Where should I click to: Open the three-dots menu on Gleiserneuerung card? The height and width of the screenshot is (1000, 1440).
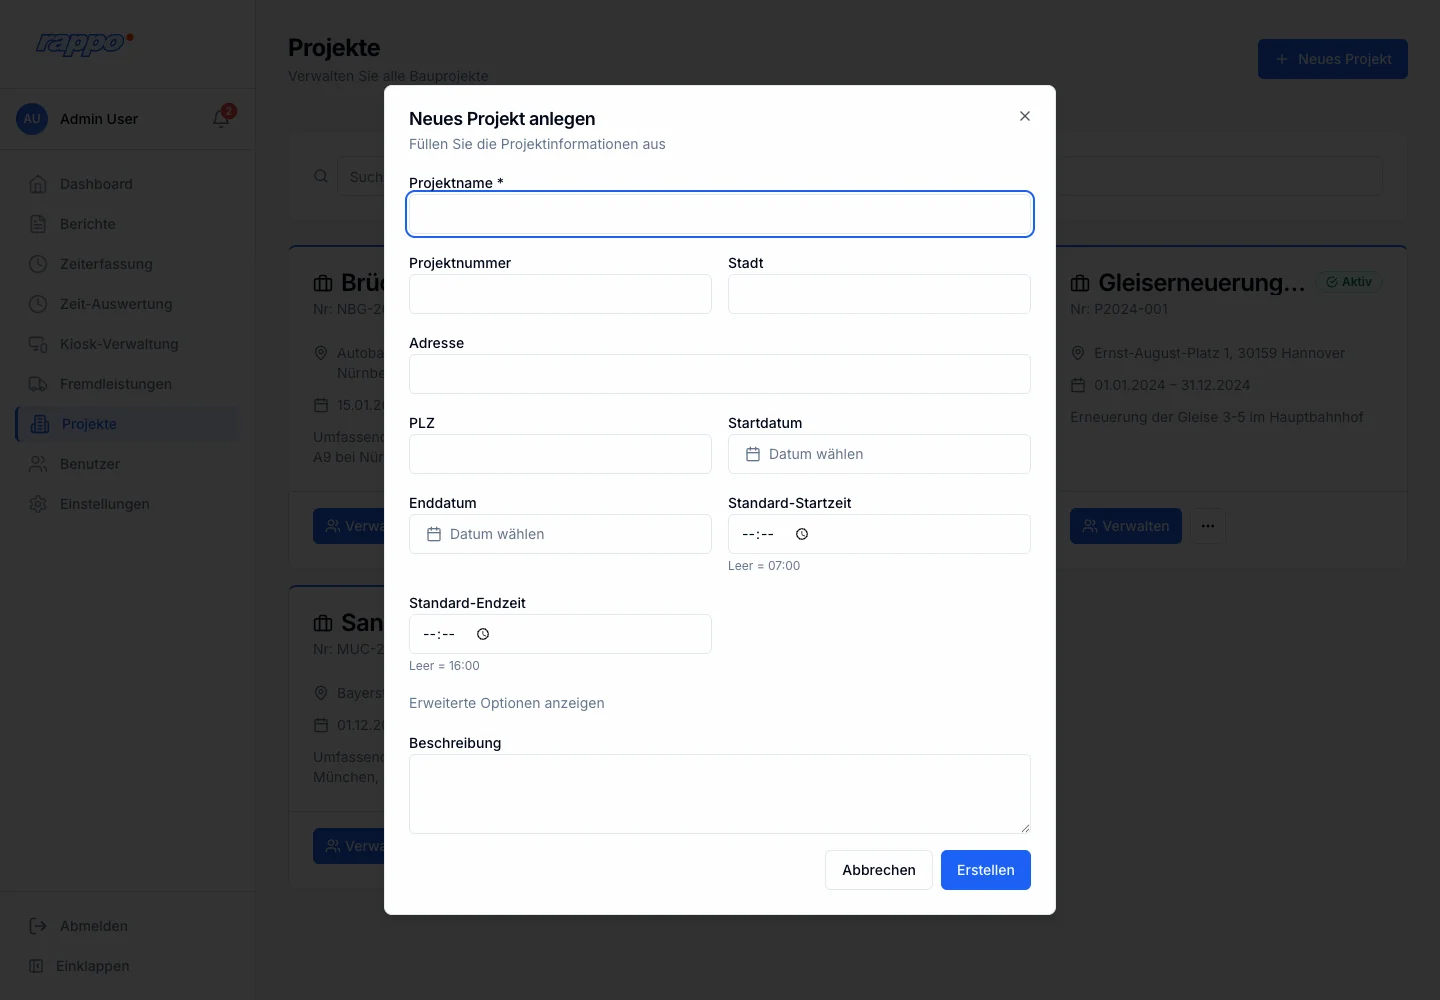[x=1208, y=526]
